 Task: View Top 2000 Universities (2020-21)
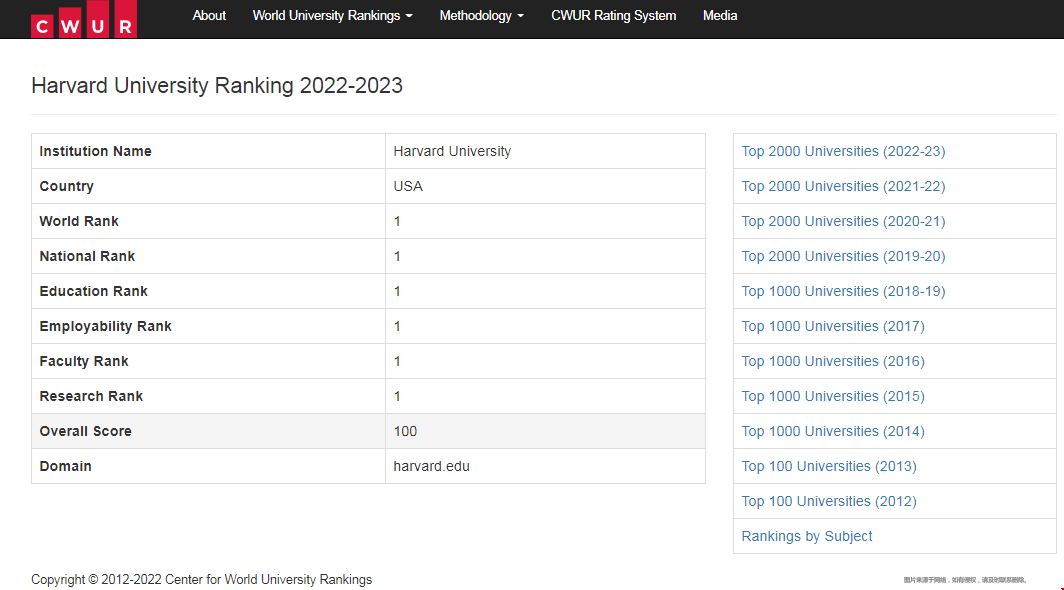(843, 221)
